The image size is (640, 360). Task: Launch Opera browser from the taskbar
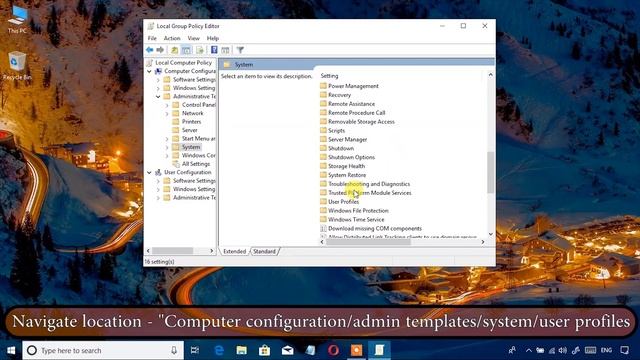click(333, 350)
